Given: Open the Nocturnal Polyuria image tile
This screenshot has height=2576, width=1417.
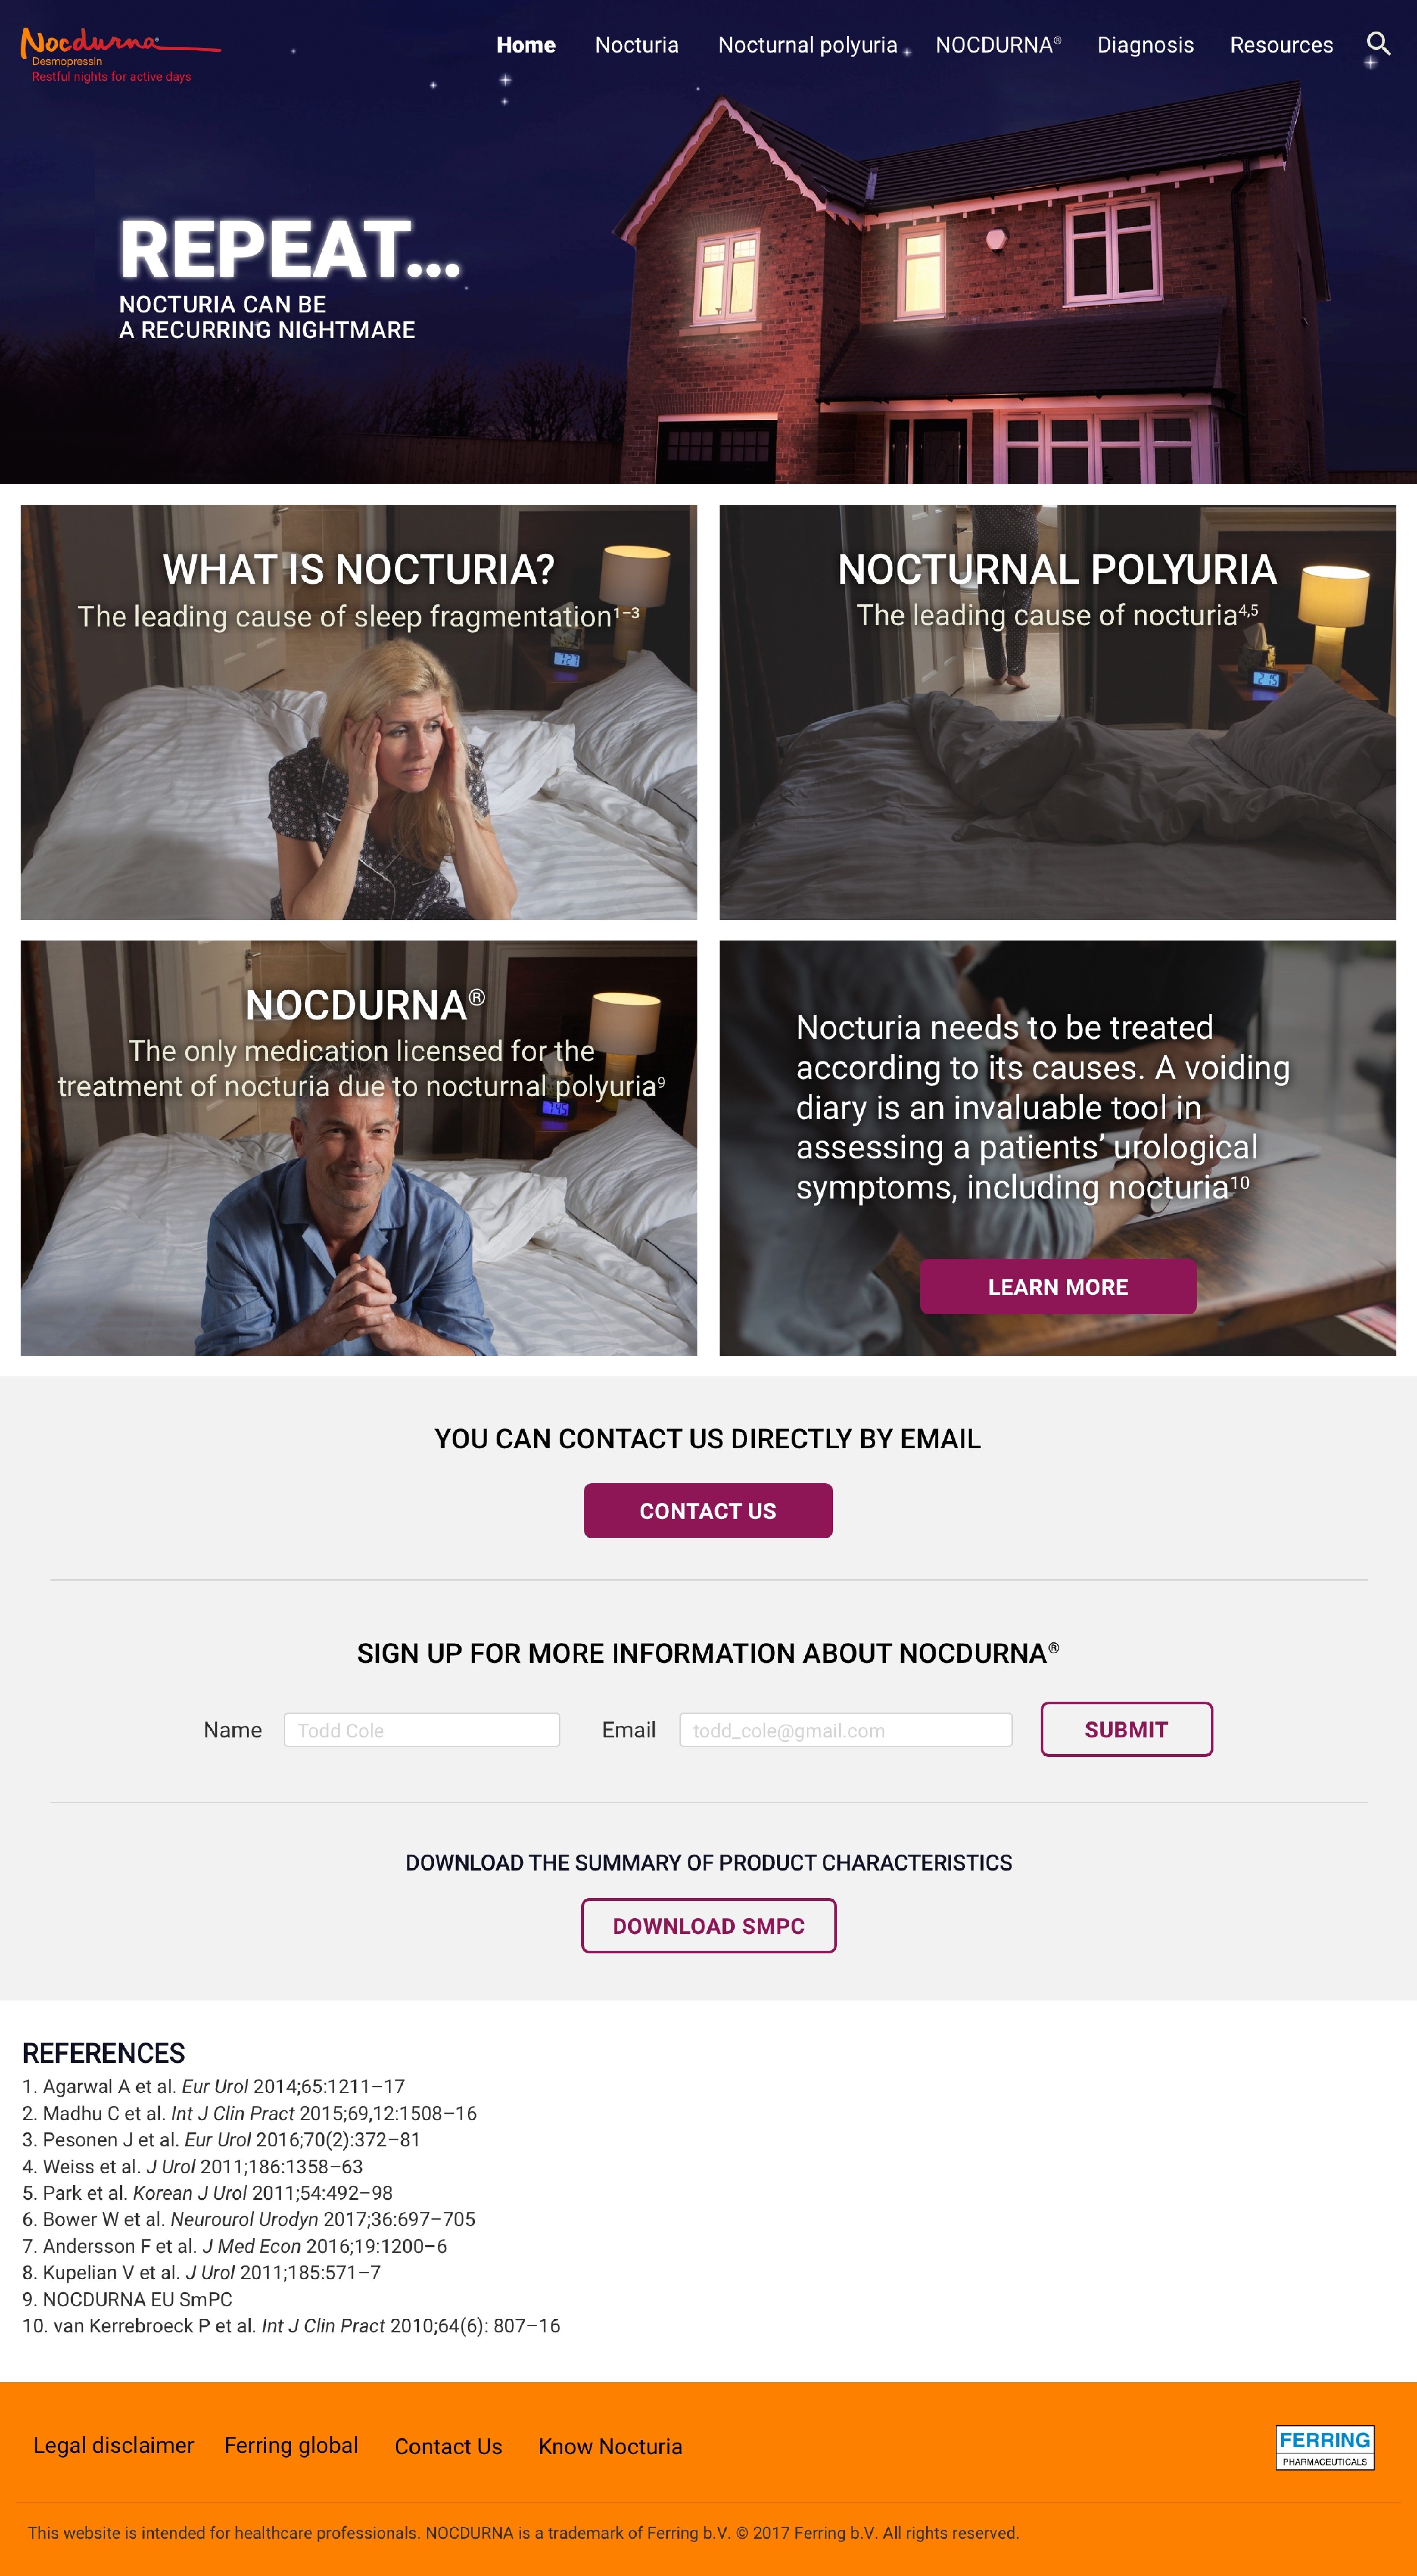Looking at the screenshot, I should click(1057, 712).
